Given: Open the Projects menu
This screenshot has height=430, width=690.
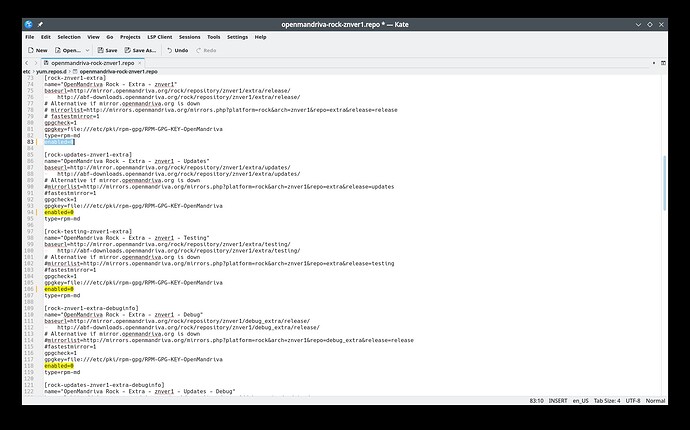Looking at the screenshot, I should tap(130, 37).
